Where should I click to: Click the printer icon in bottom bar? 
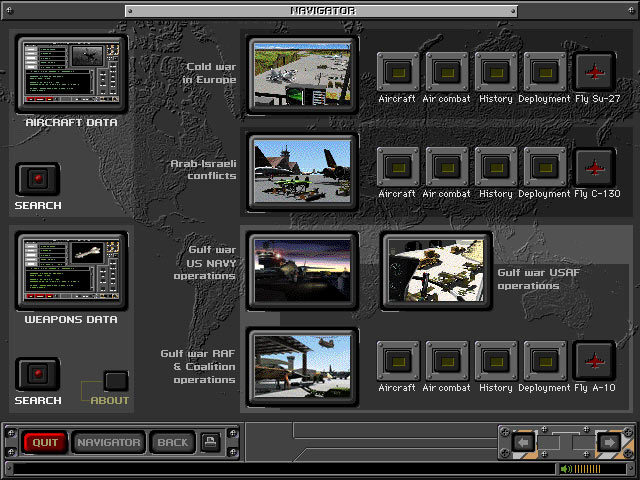[211, 442]
